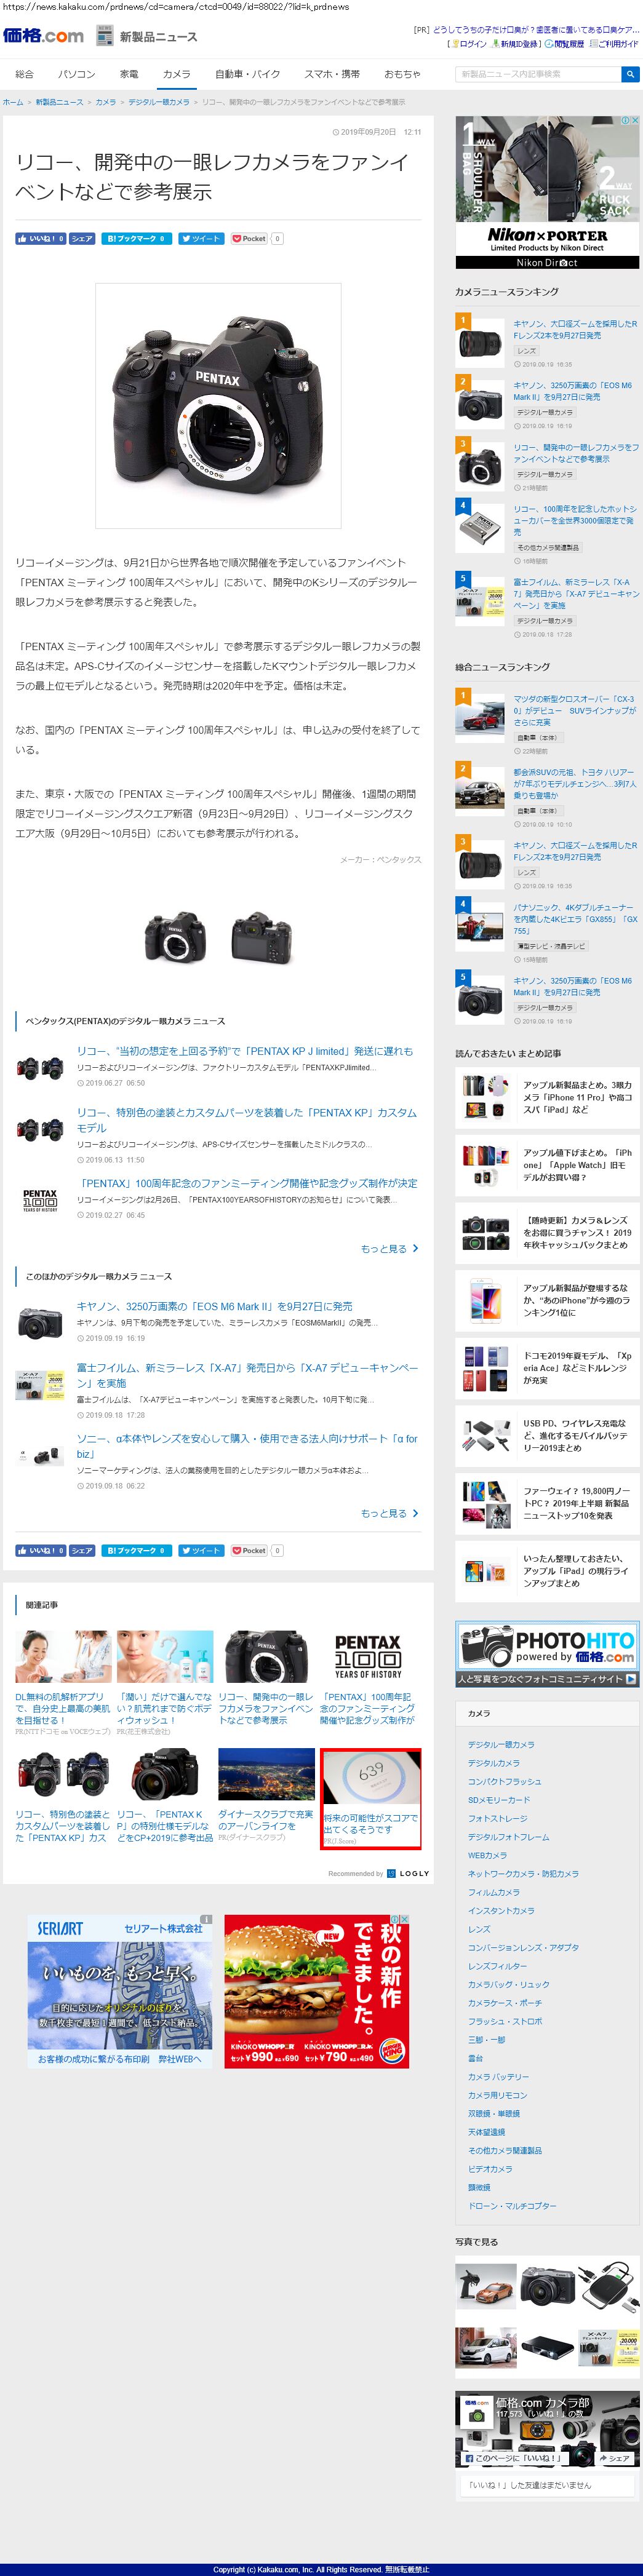Open the おもちゃ navigation tab
Image resolution: width=643 pixels, height=2576 pixels.
click(x=402, y=74)
